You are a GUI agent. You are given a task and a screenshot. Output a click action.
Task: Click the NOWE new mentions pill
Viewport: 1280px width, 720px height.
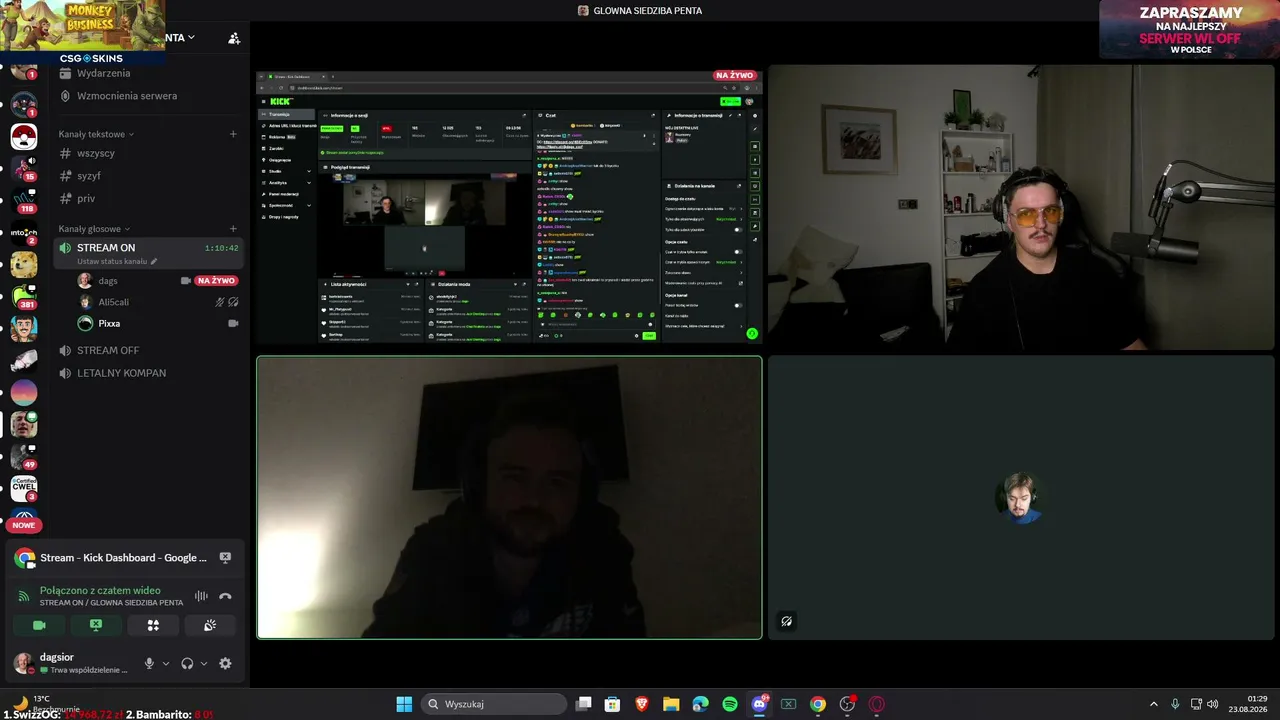coord(24,525)
